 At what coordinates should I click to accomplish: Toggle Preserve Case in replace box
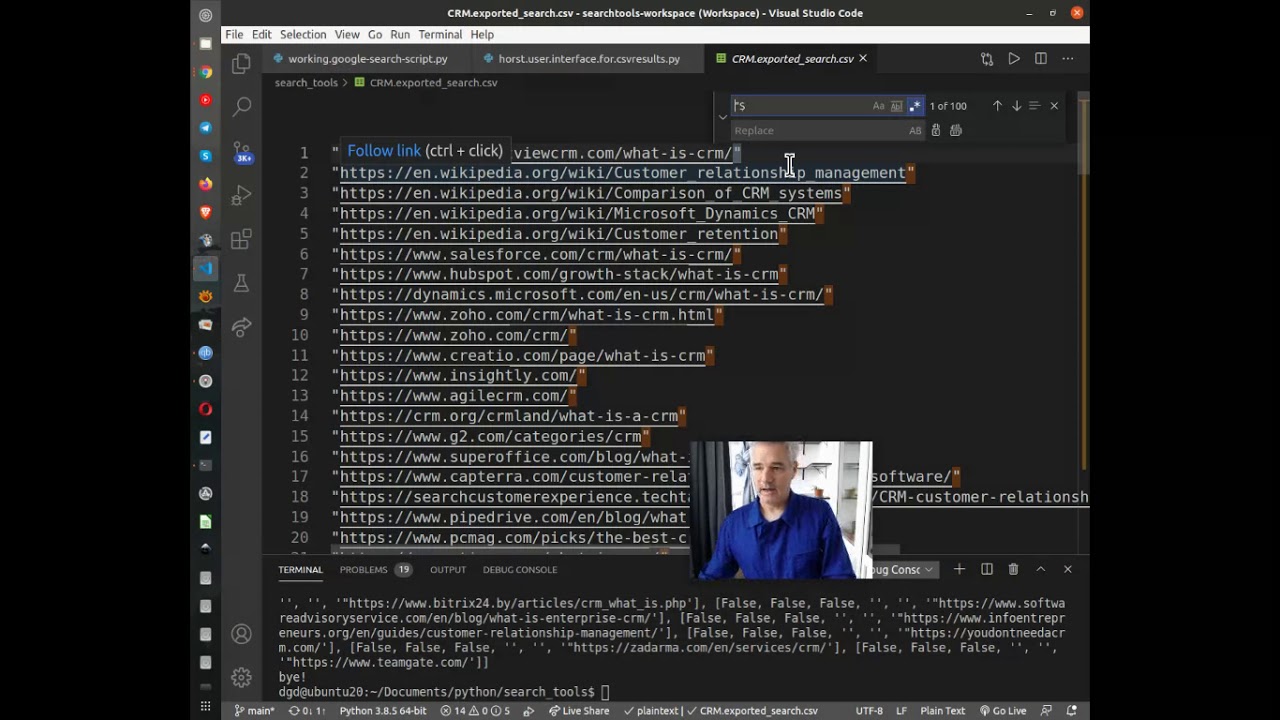(x=915, y=130)
